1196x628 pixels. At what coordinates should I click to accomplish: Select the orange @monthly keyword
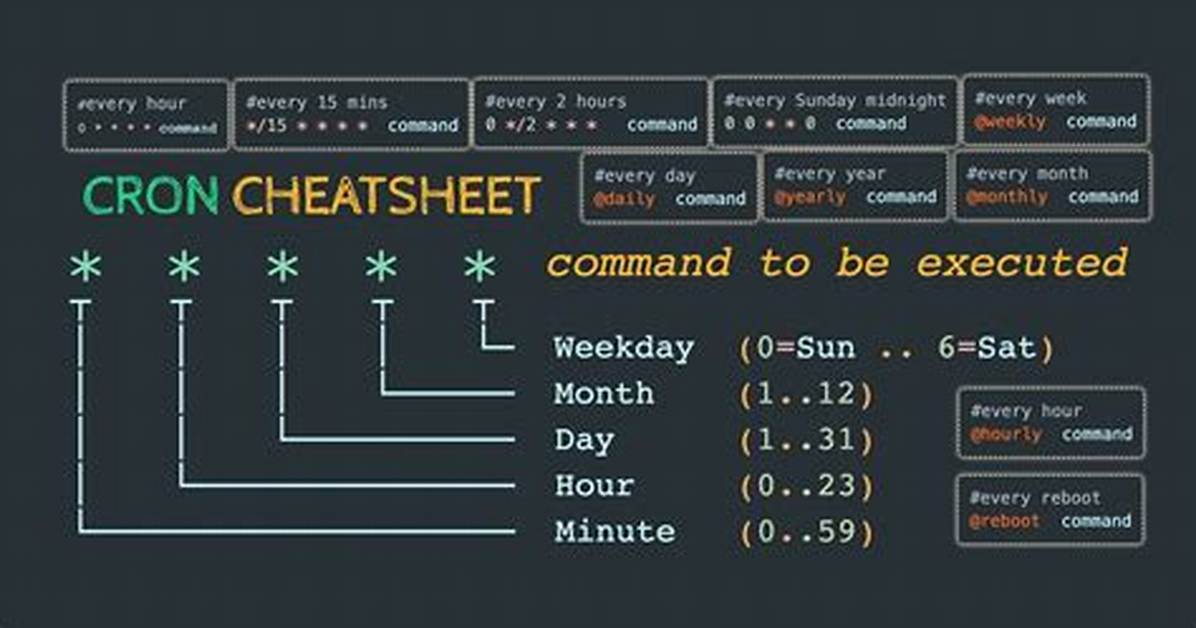tap(1007, 197)
